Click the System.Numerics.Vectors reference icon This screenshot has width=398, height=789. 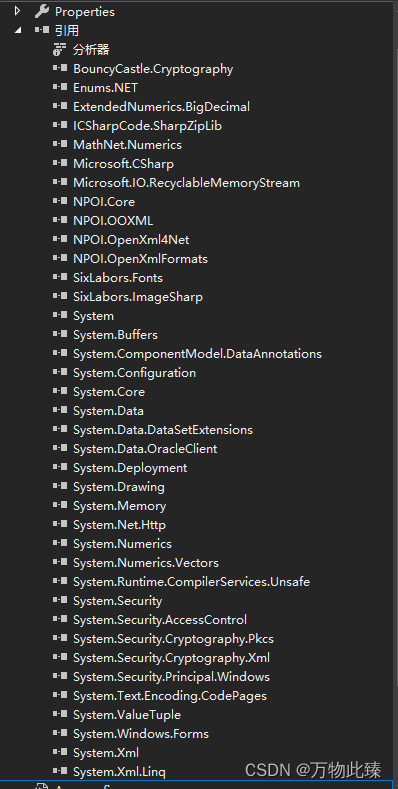60,563
